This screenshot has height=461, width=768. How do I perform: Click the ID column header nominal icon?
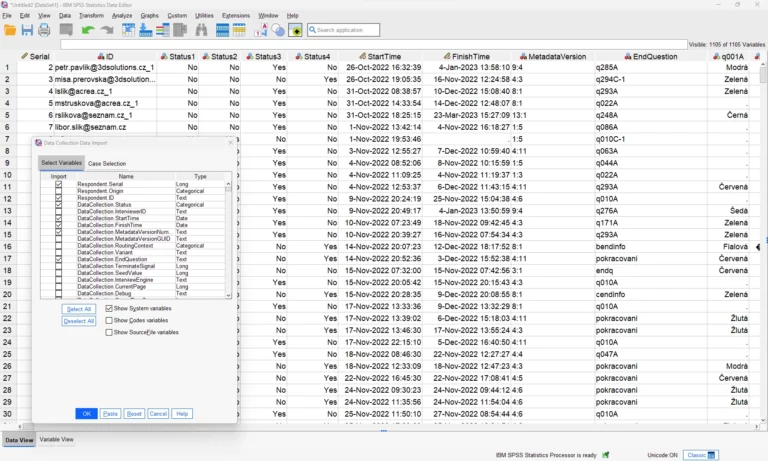101,56
